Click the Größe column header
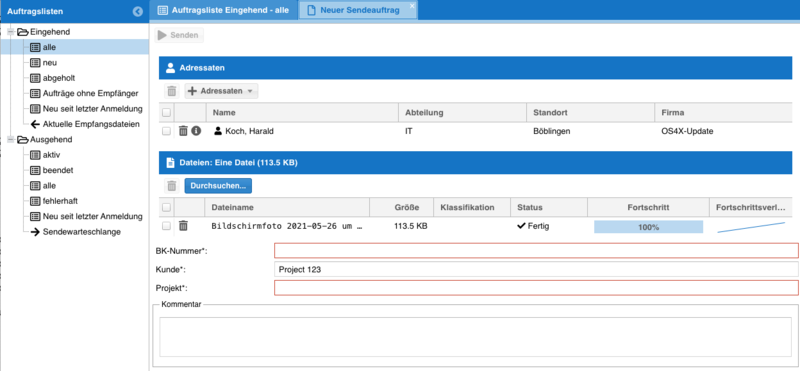This screenshot has width=800, height=371. 401,207
